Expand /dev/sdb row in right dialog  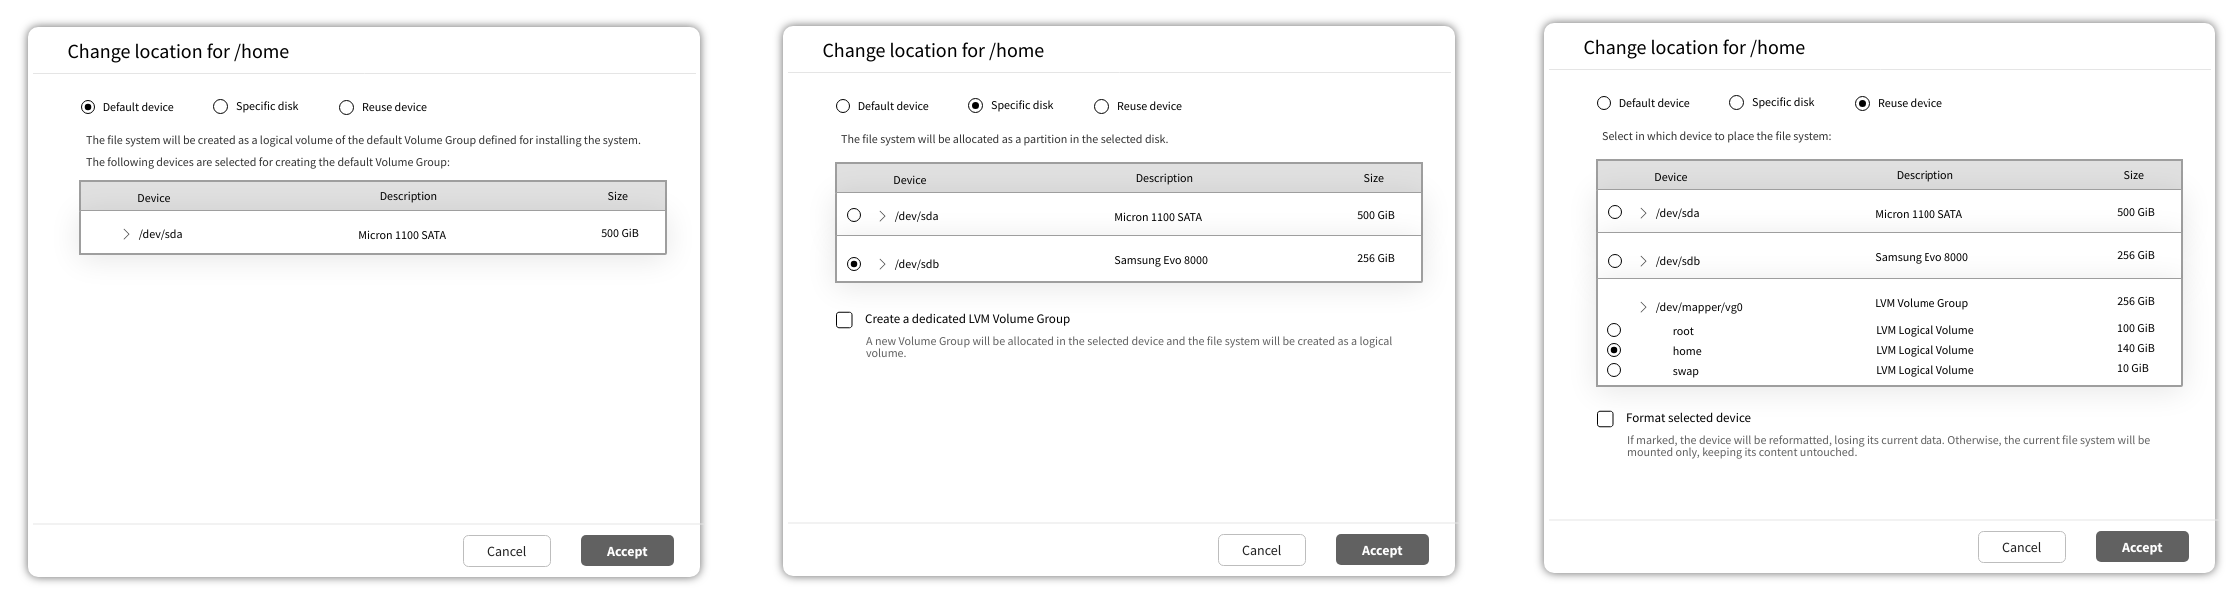coord(1643,261)
